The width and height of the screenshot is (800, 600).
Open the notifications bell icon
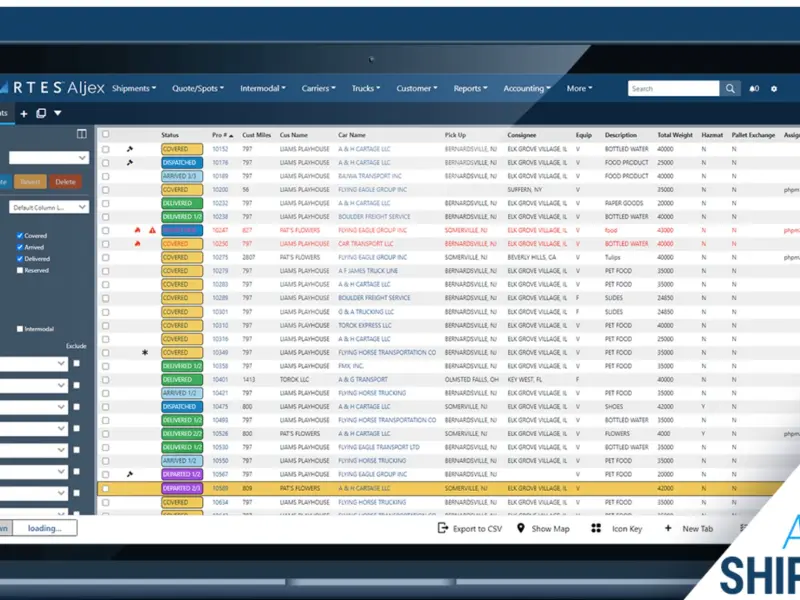point(754,89)
